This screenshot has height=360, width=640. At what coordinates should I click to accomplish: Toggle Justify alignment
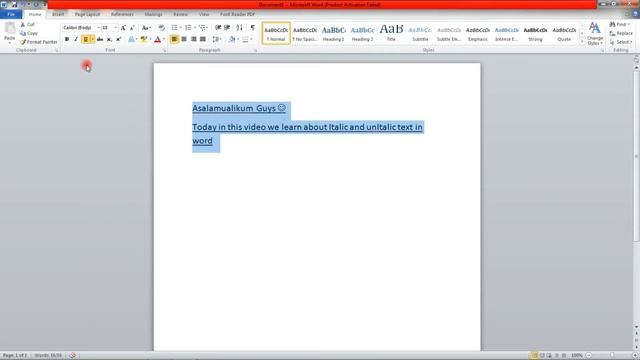click(202, 40)
